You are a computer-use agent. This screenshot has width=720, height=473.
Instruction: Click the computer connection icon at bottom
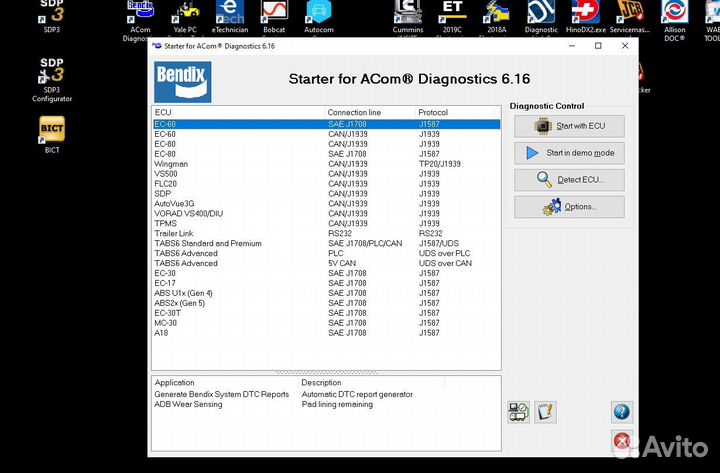pyautogui.click(x=518, y=411)
